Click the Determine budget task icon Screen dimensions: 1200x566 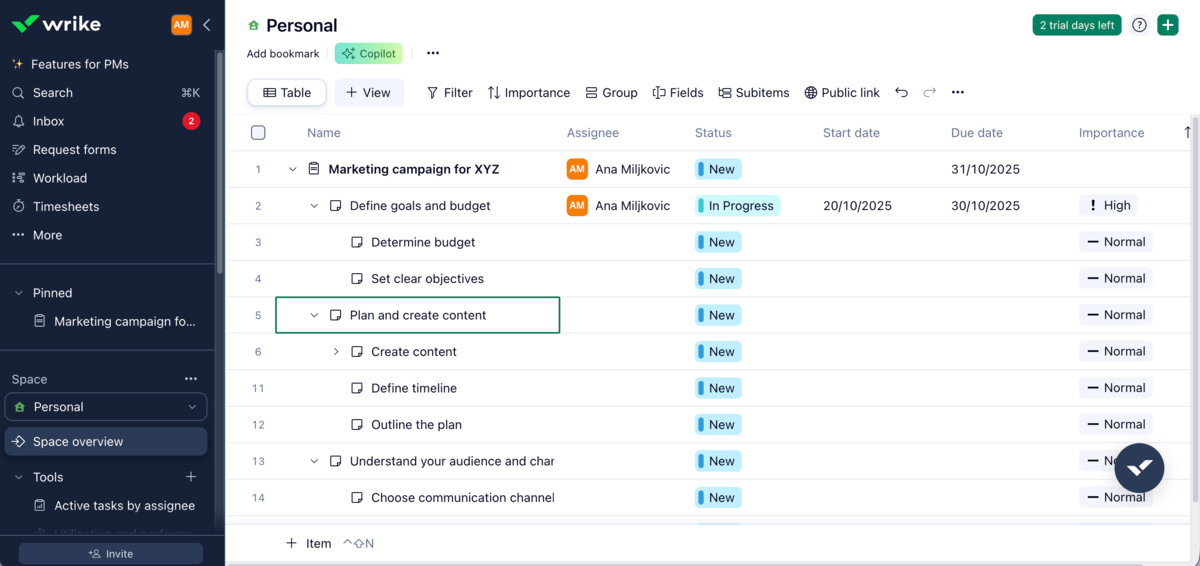(x=357, y=242)
